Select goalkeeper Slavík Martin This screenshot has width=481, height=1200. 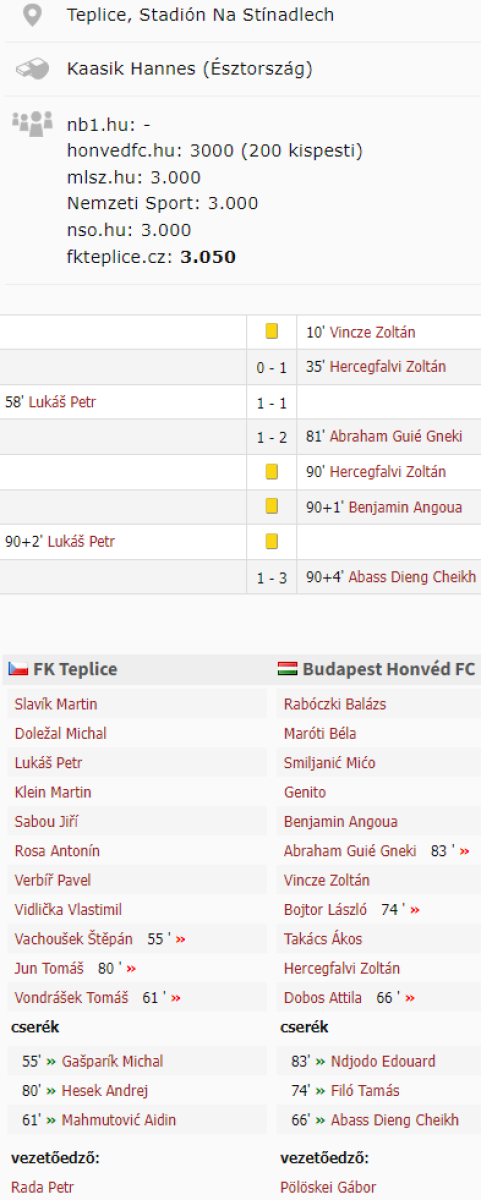pos(56,704)
